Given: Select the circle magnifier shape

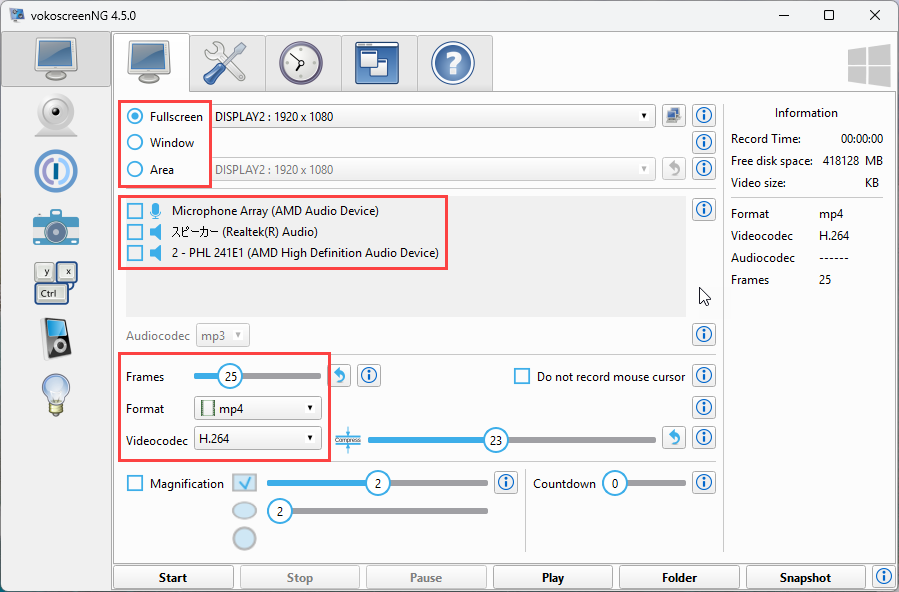Looking at the screenshot, I should pos(244,539).
